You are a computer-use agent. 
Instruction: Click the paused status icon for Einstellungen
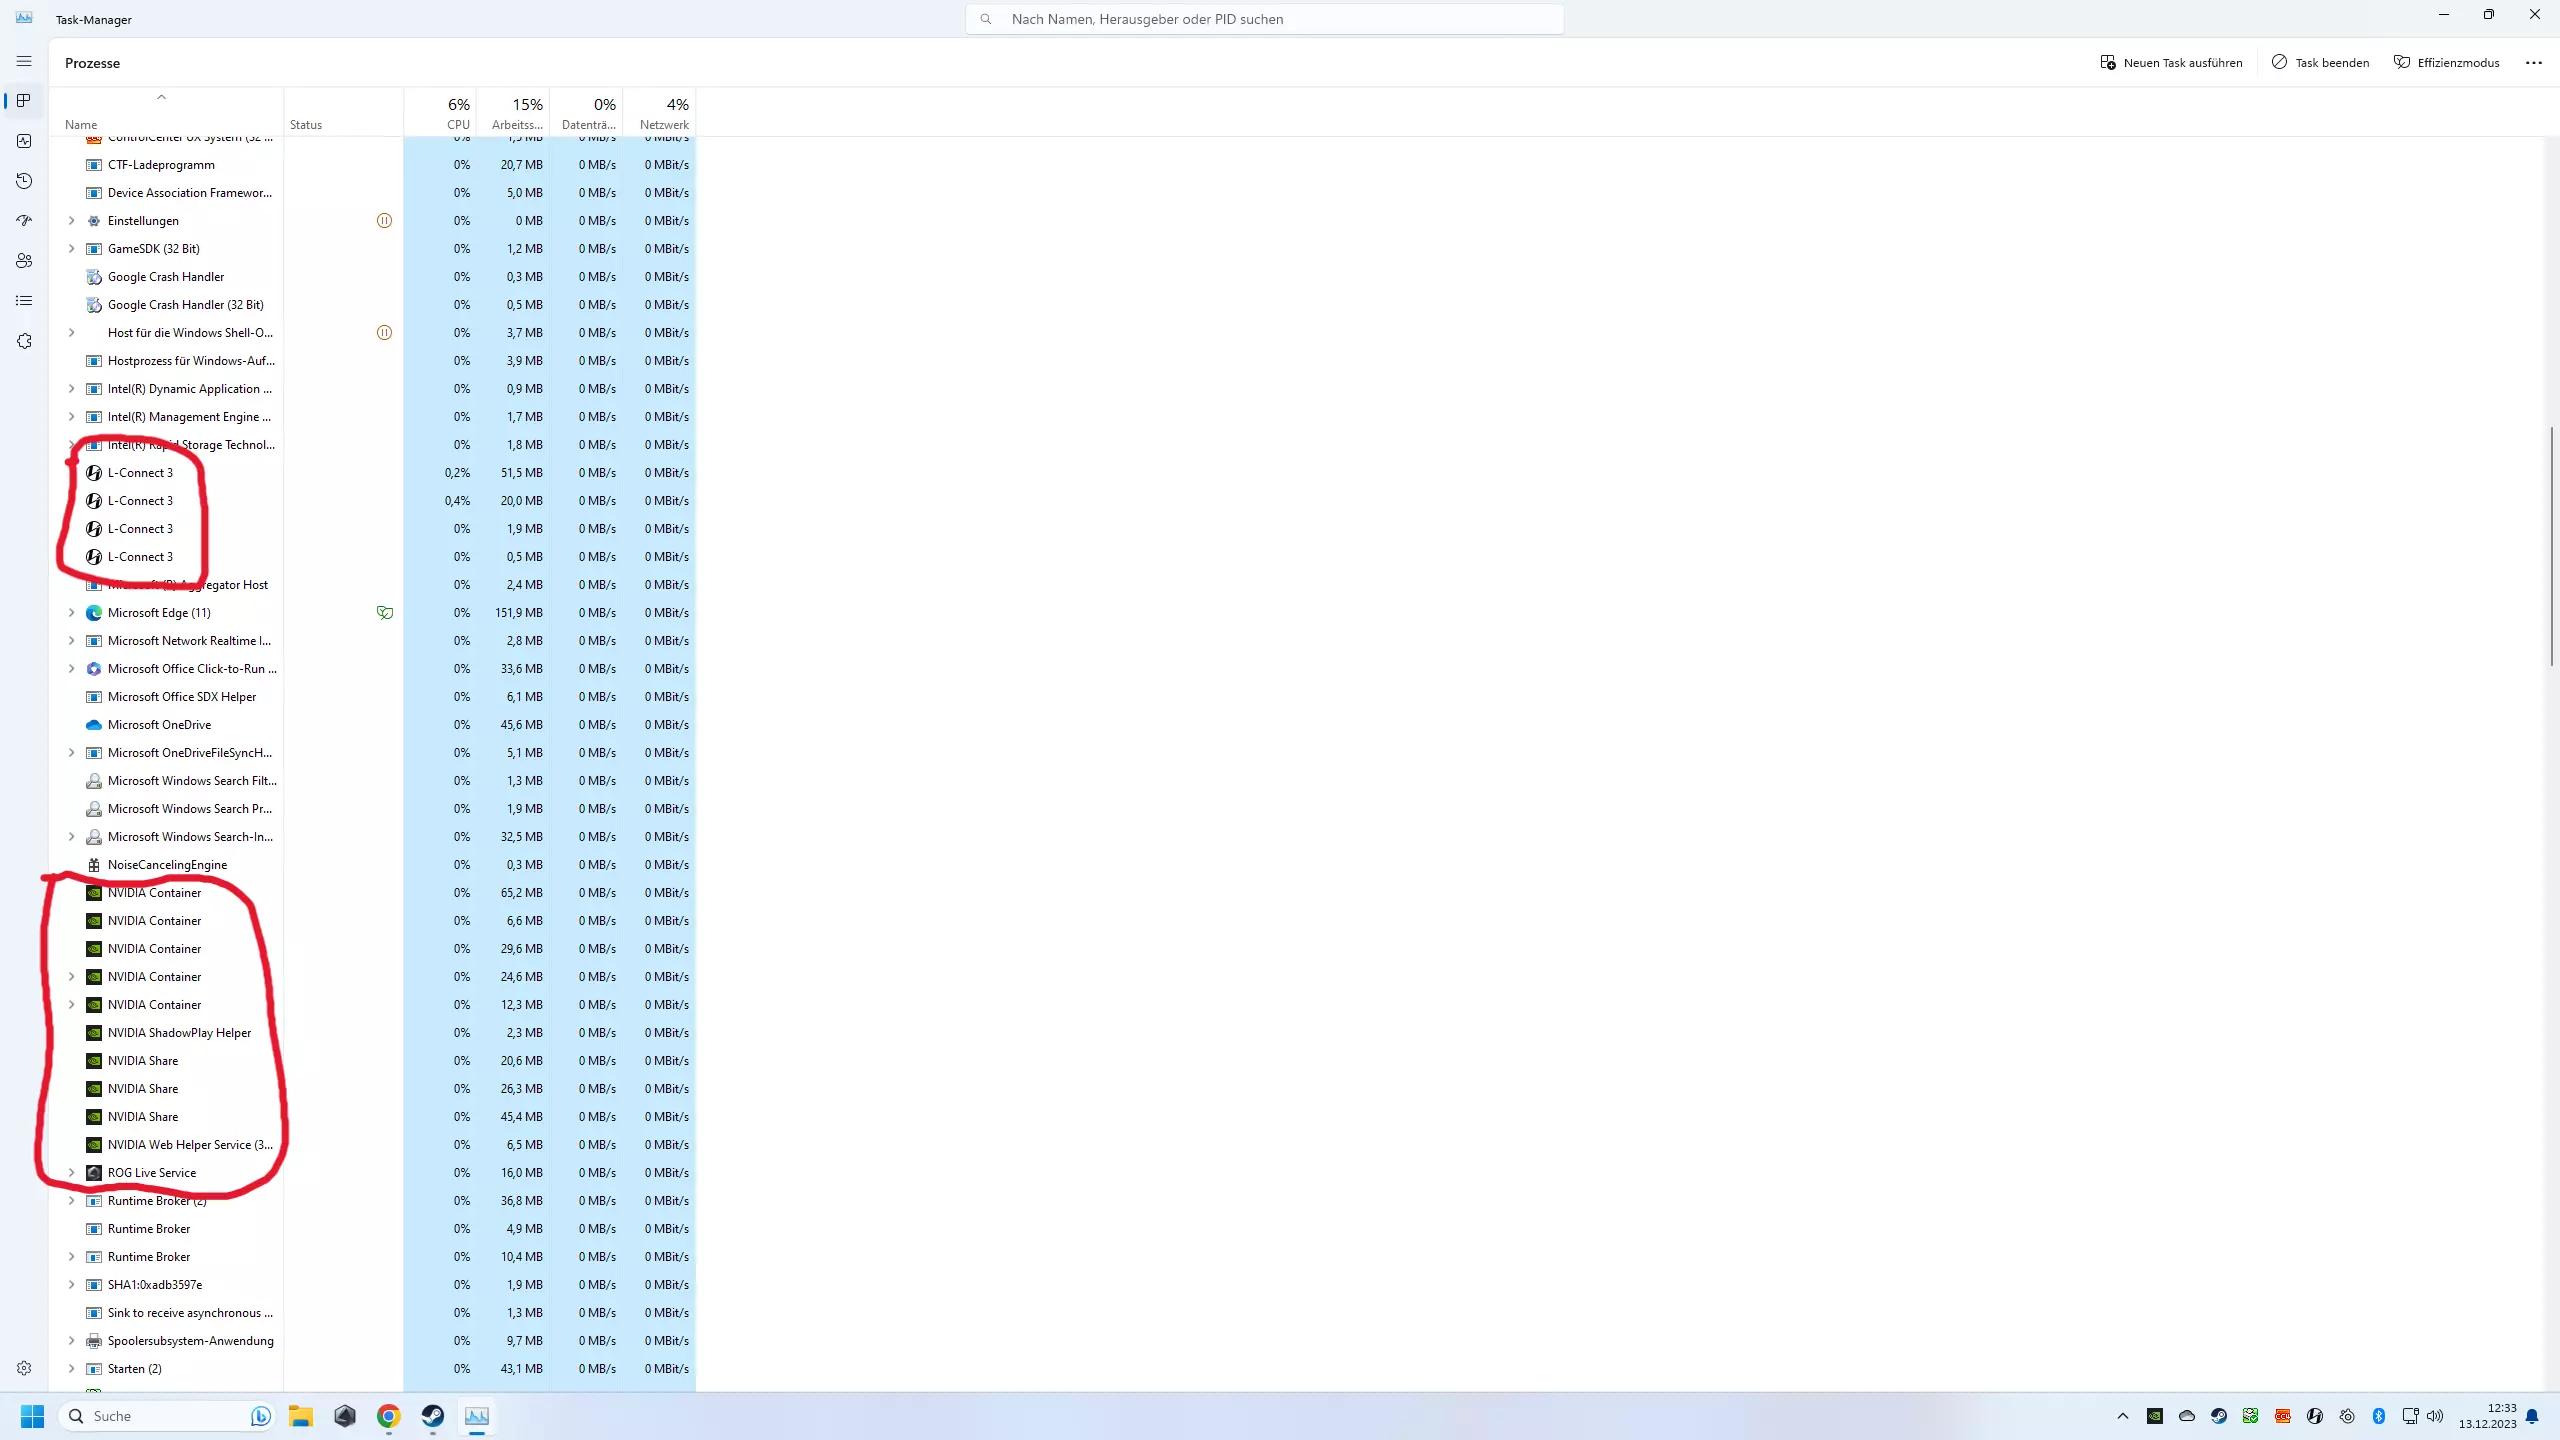(384, 221)
